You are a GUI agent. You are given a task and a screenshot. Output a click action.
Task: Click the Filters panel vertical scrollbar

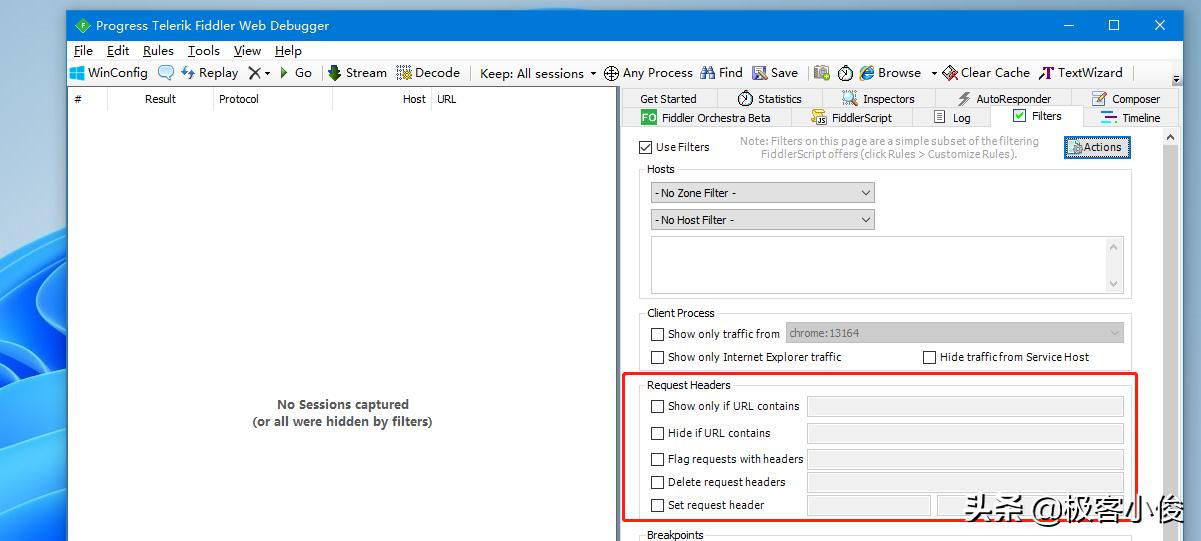[1170, 335]
